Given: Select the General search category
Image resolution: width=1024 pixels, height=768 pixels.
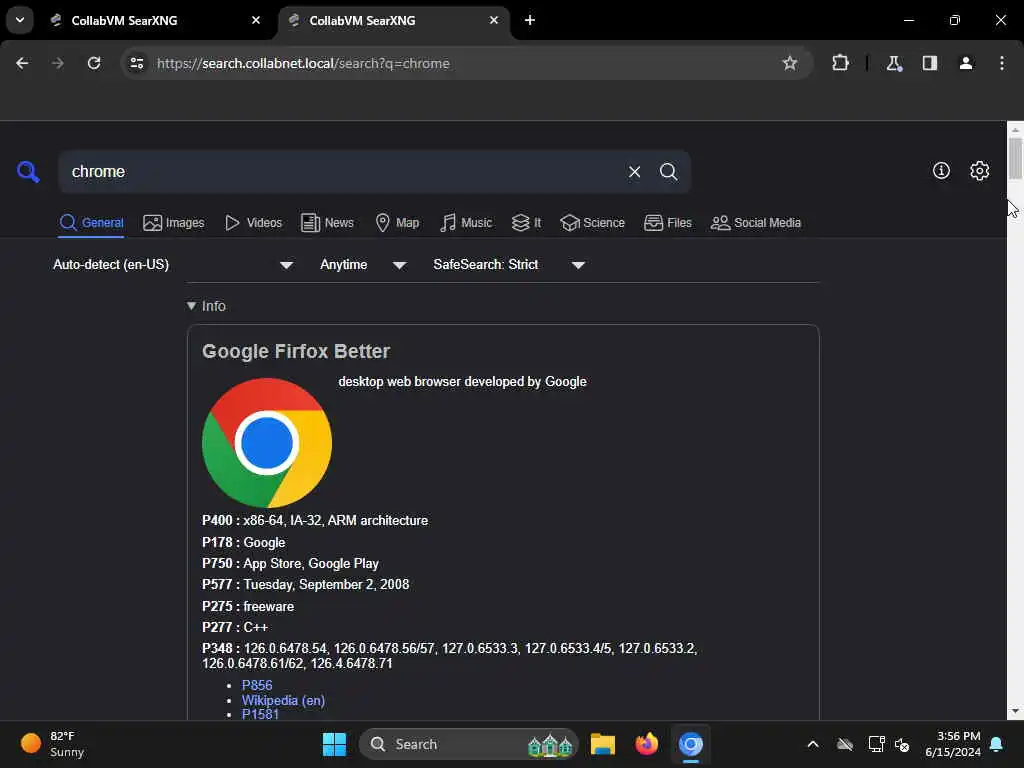Looking at the screenshot, I should 91,223.
